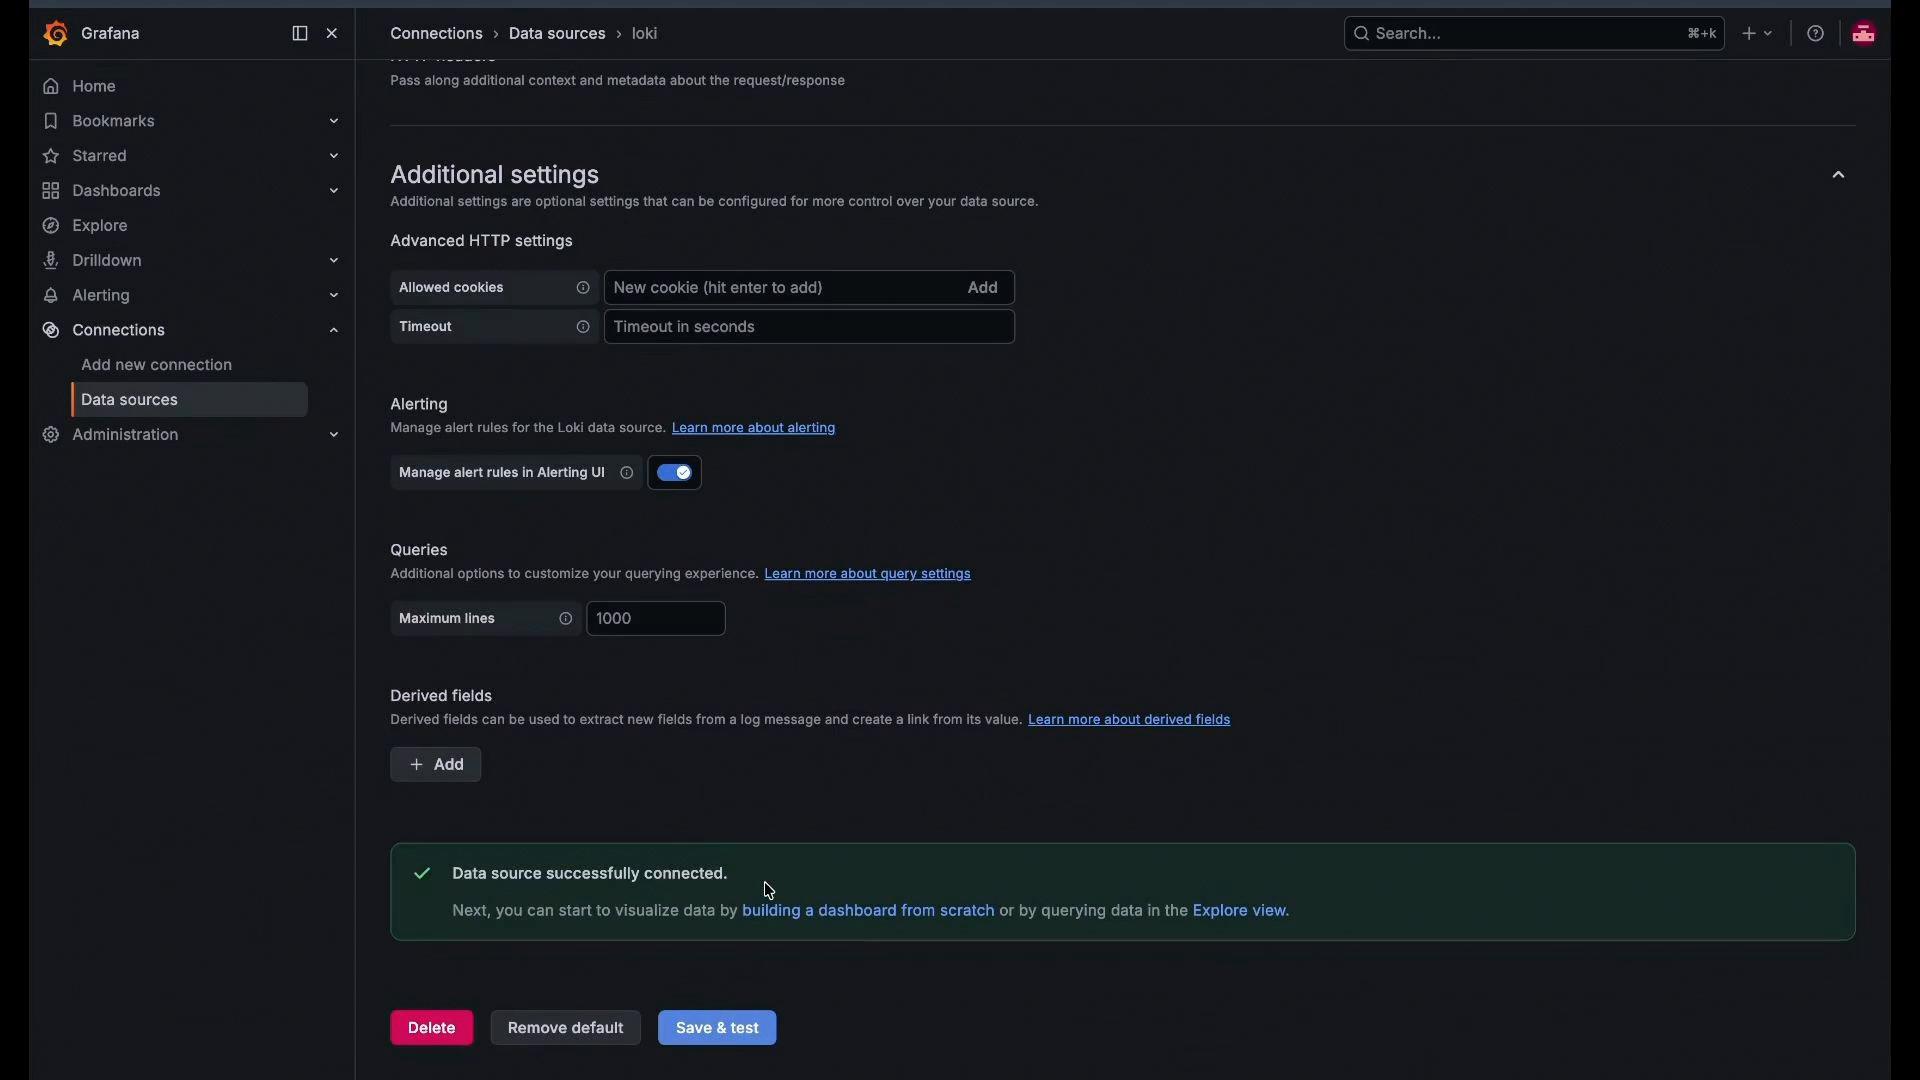This screenshot has width=1920, height=1080.
Task: Focus the Timeout in seconds field
Action: [x=810, y=328]
